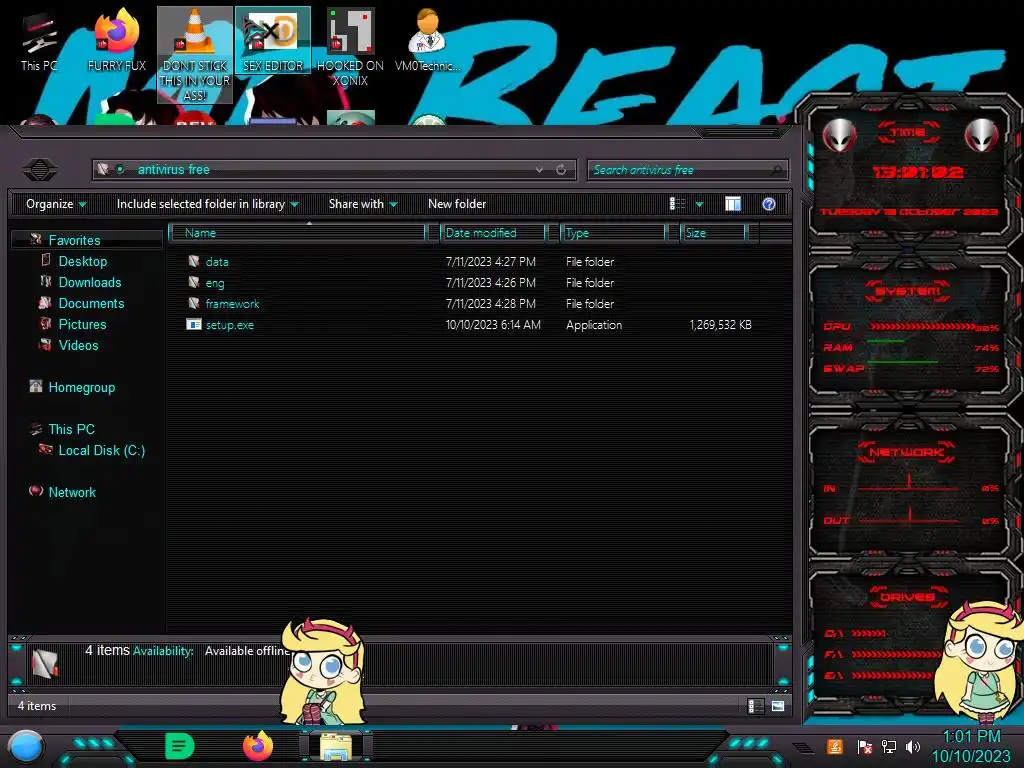Click the widget TIME header
The image size is (1024, 768).
point(908,133)
